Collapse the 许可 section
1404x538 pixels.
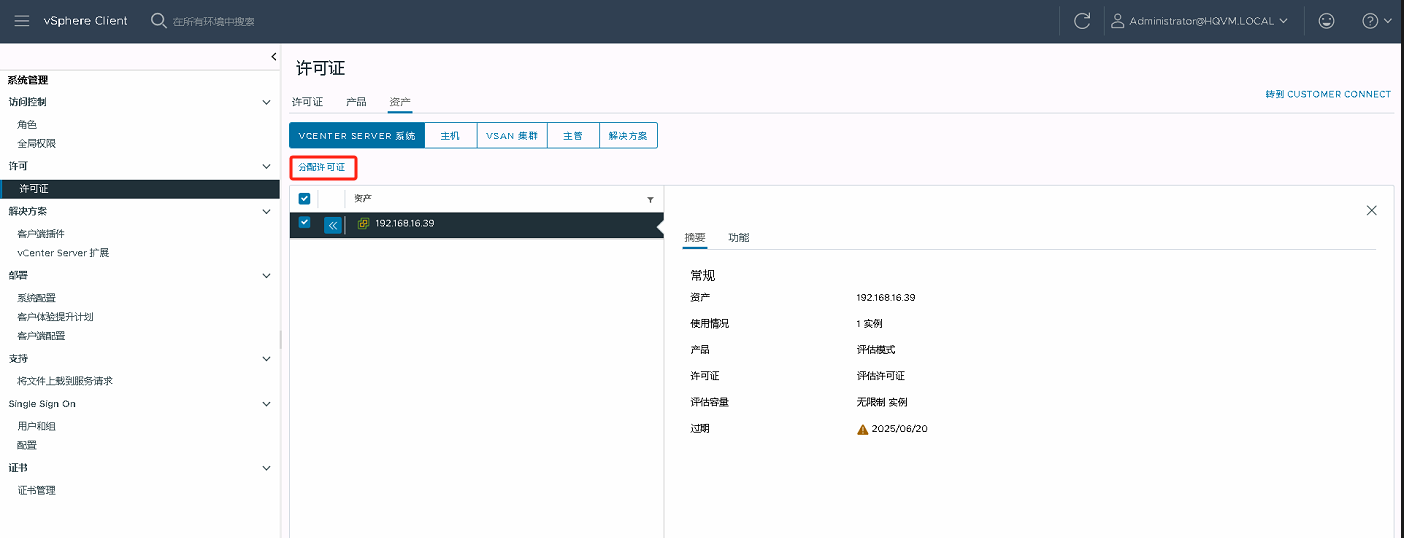point(266,166)
